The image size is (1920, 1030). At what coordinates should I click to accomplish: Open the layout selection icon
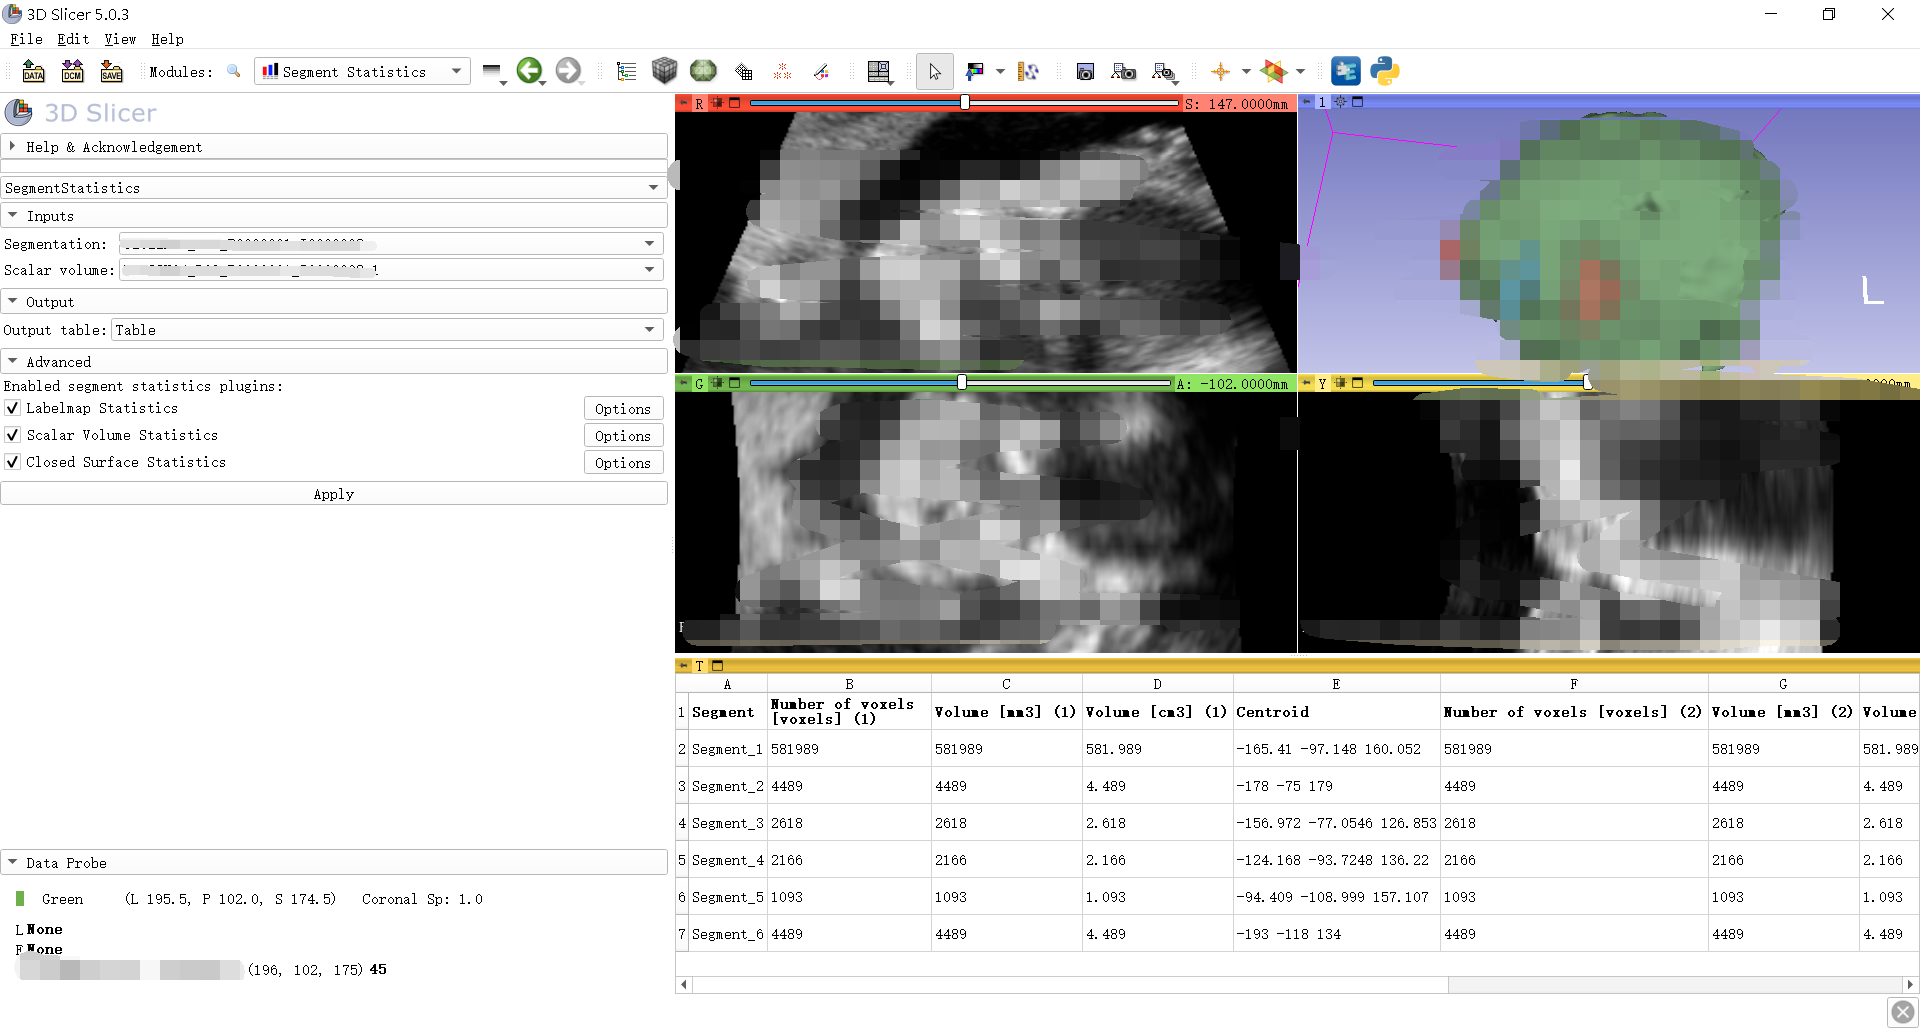coord(879,71)
